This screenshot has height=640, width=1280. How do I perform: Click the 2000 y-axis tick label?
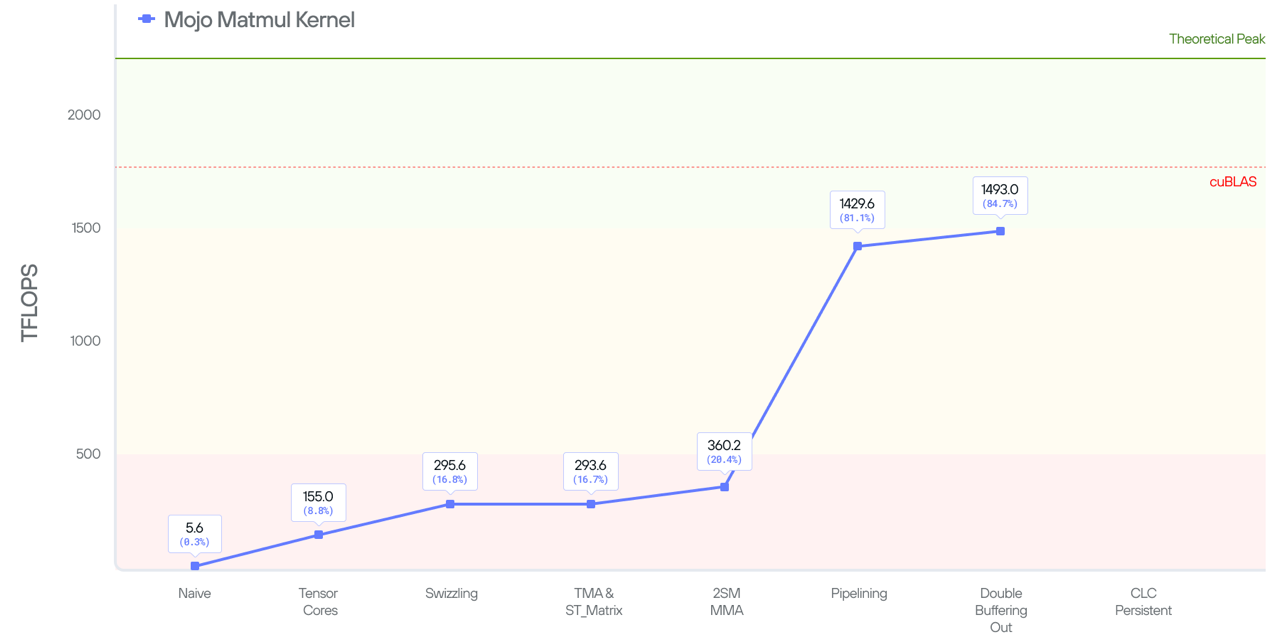pos(84,115)
